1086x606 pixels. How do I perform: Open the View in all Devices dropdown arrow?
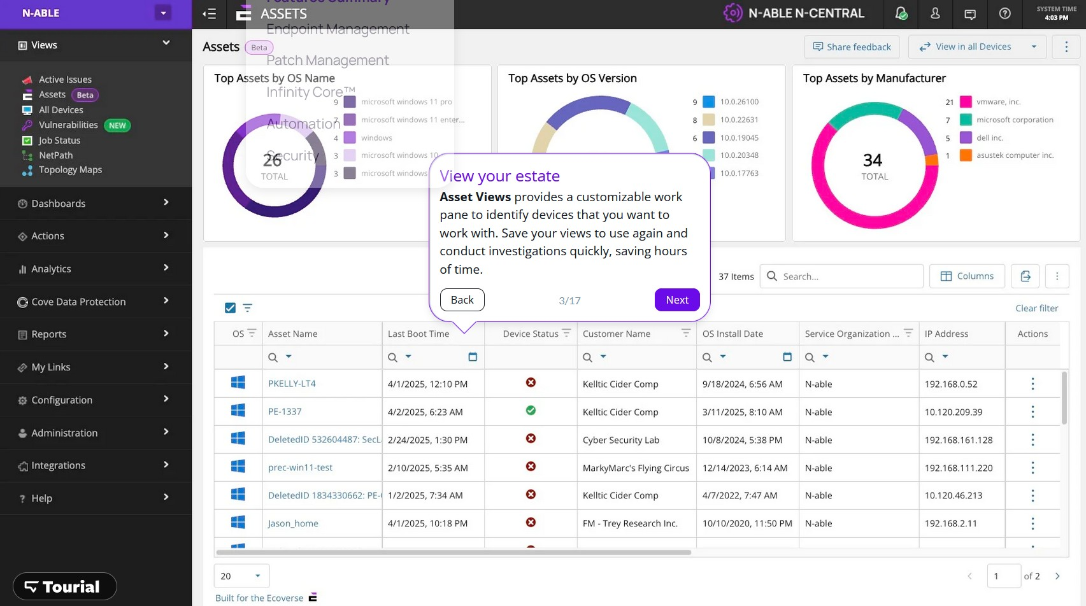pos(1033,46)
